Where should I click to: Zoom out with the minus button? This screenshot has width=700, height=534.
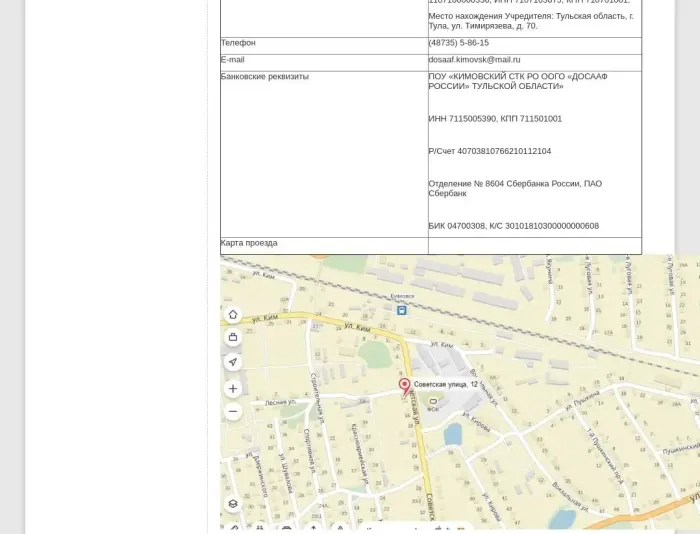coord(233,411)
